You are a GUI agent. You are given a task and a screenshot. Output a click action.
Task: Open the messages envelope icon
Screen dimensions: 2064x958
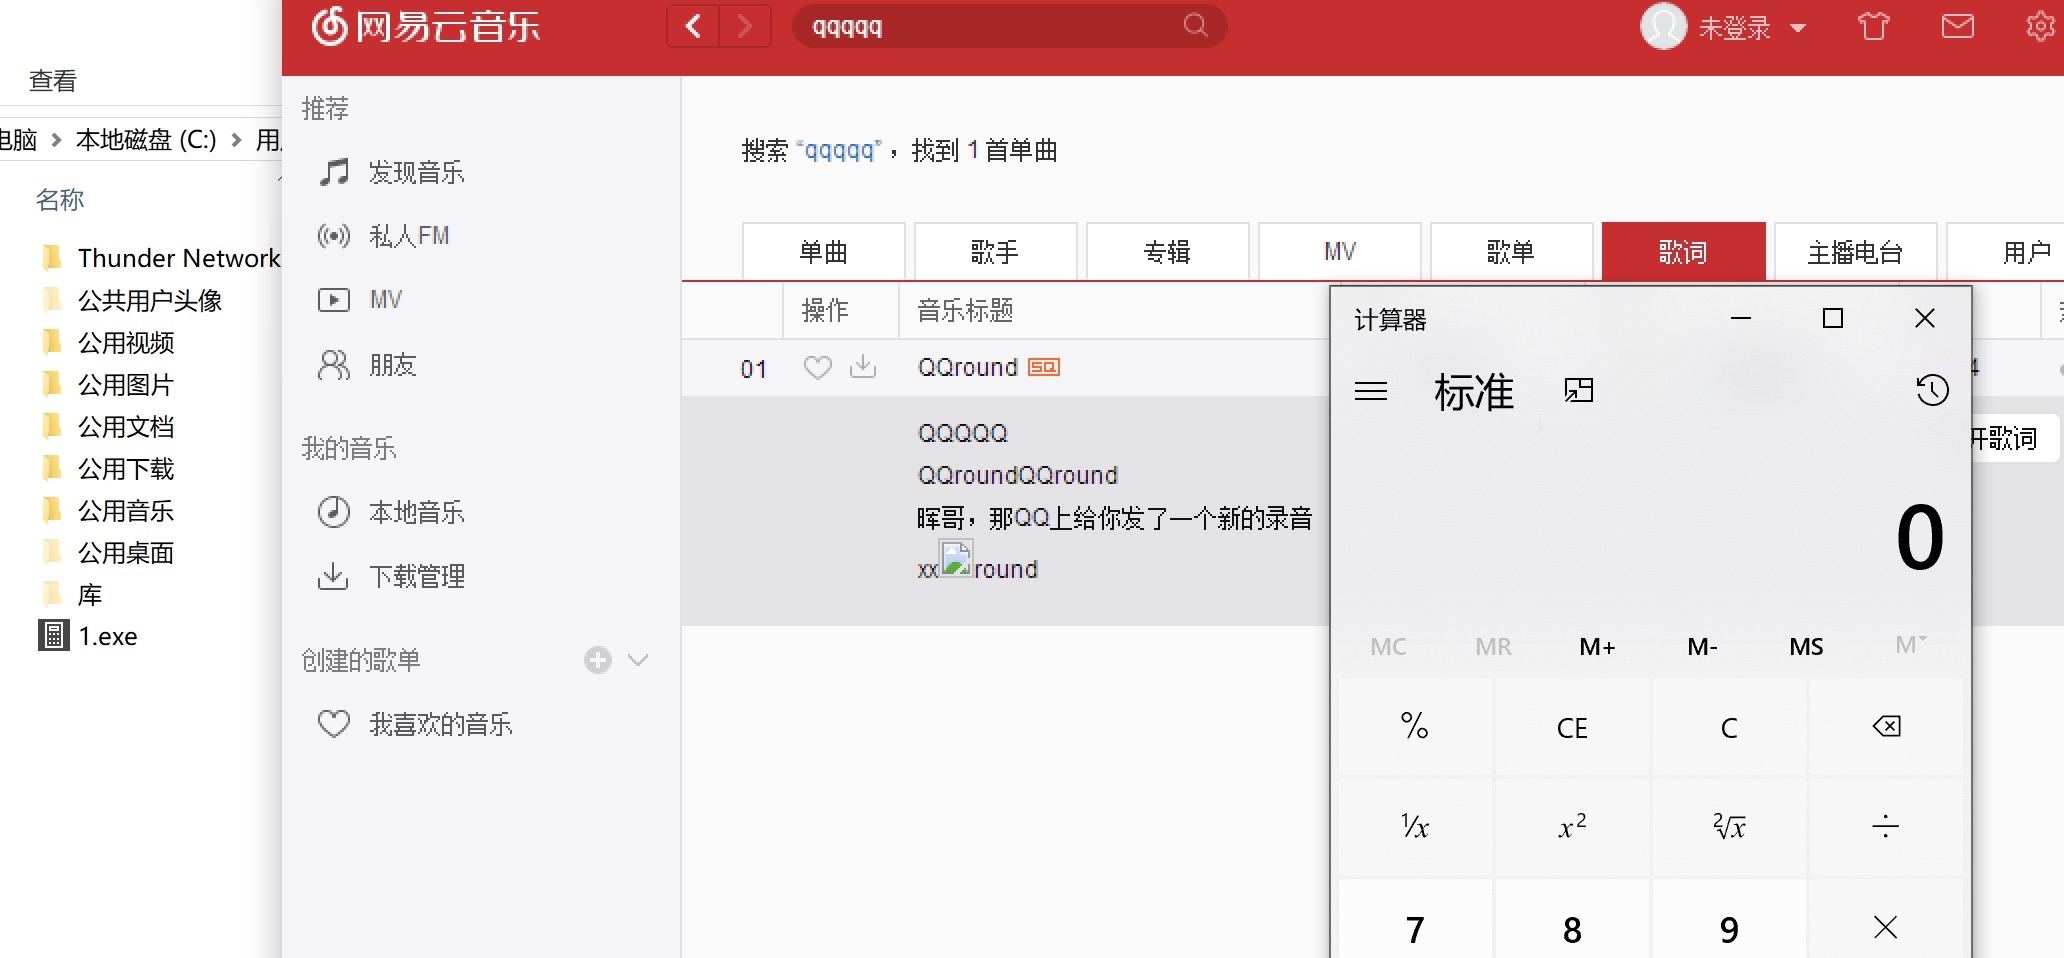(x=1957, y=26)
